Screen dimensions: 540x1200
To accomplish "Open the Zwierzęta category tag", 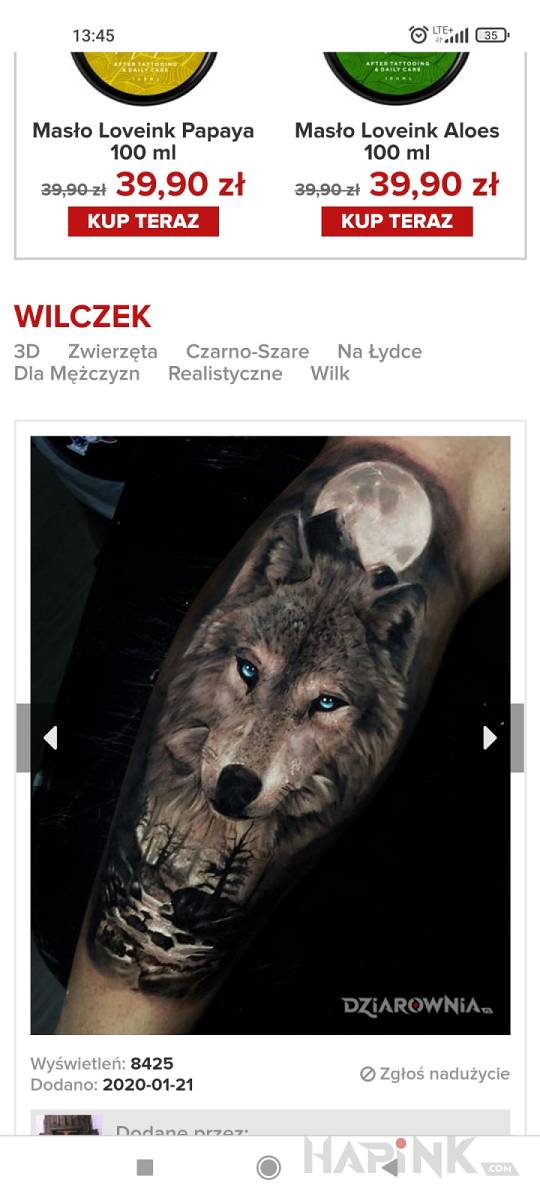I will tap(113, 352).
